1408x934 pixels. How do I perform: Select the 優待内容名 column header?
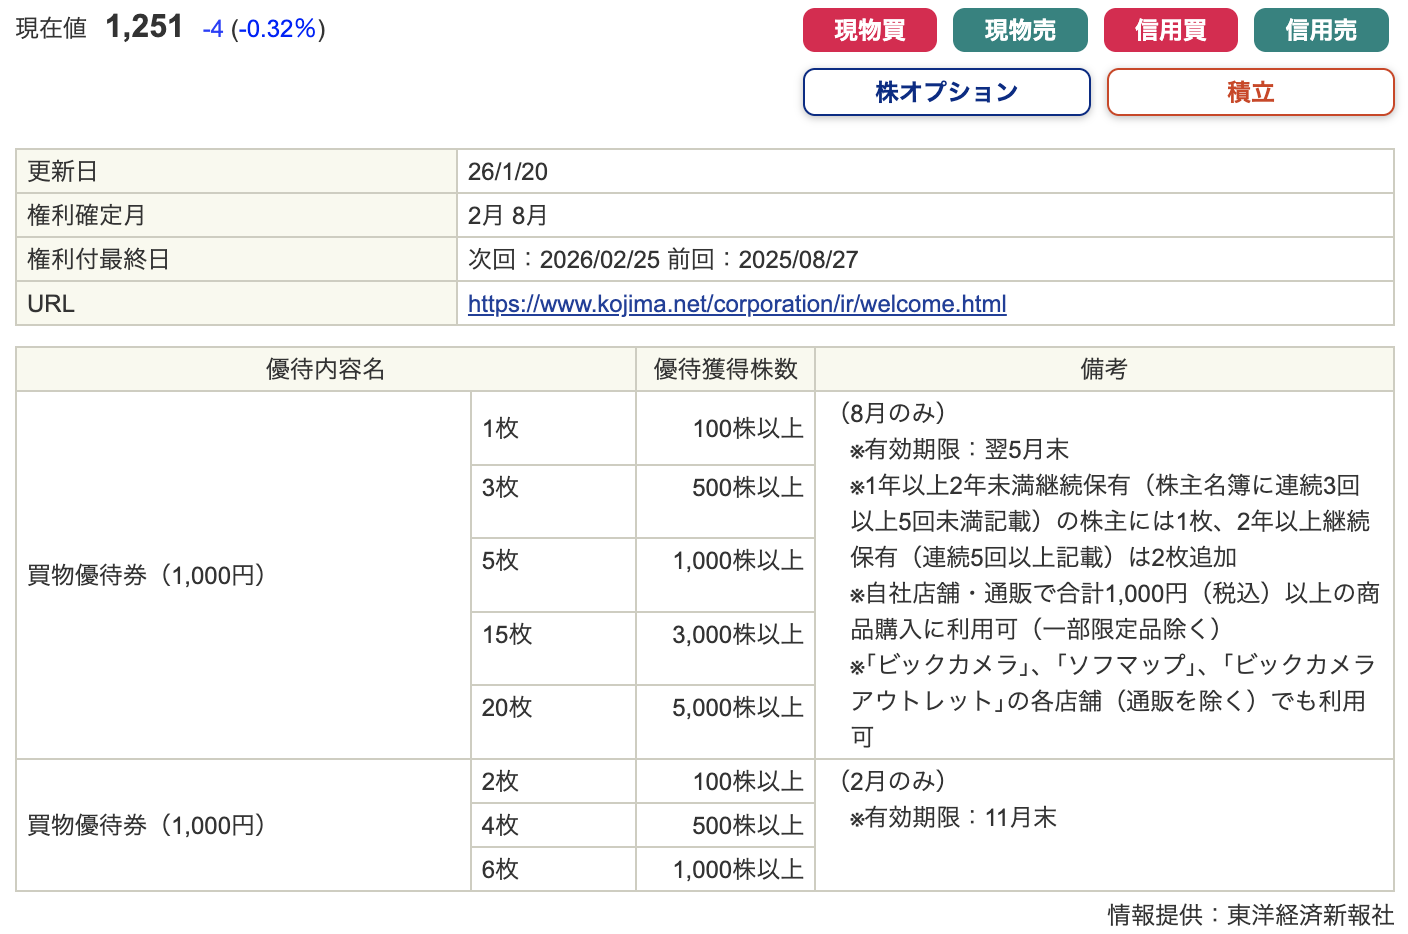point(325,369)
